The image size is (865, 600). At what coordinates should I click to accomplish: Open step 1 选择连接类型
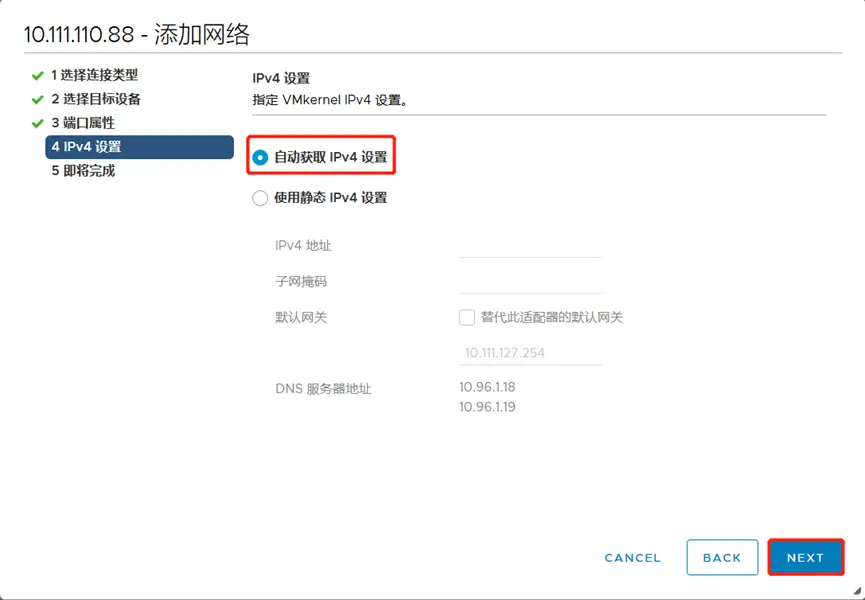tap(94, 75)
